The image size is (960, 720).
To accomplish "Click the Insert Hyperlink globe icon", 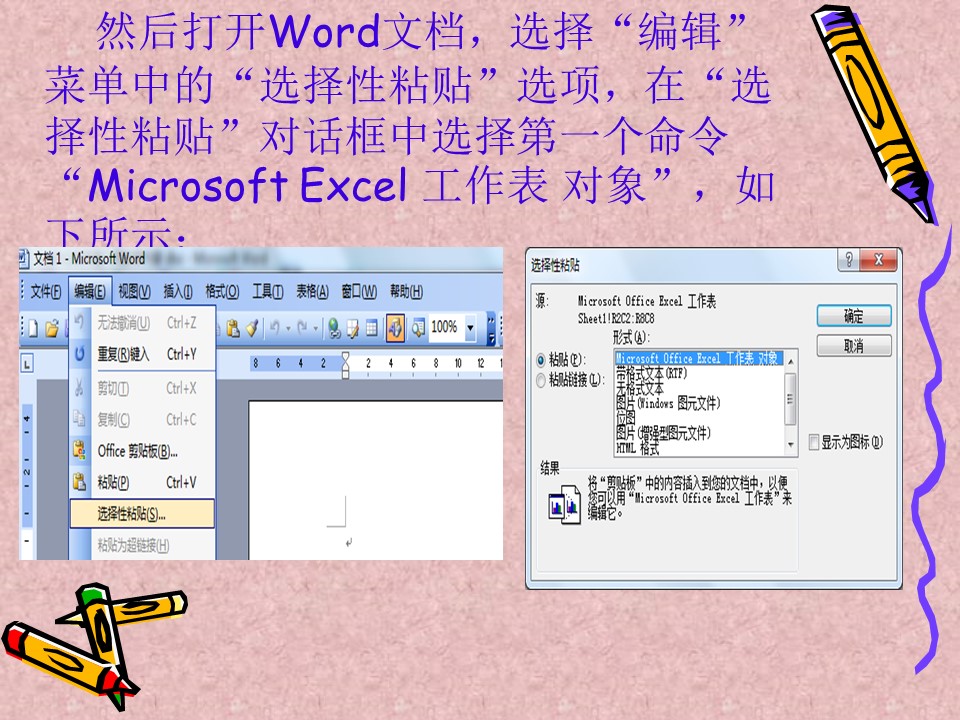I will pyautogui.click(x=334, y=329).
